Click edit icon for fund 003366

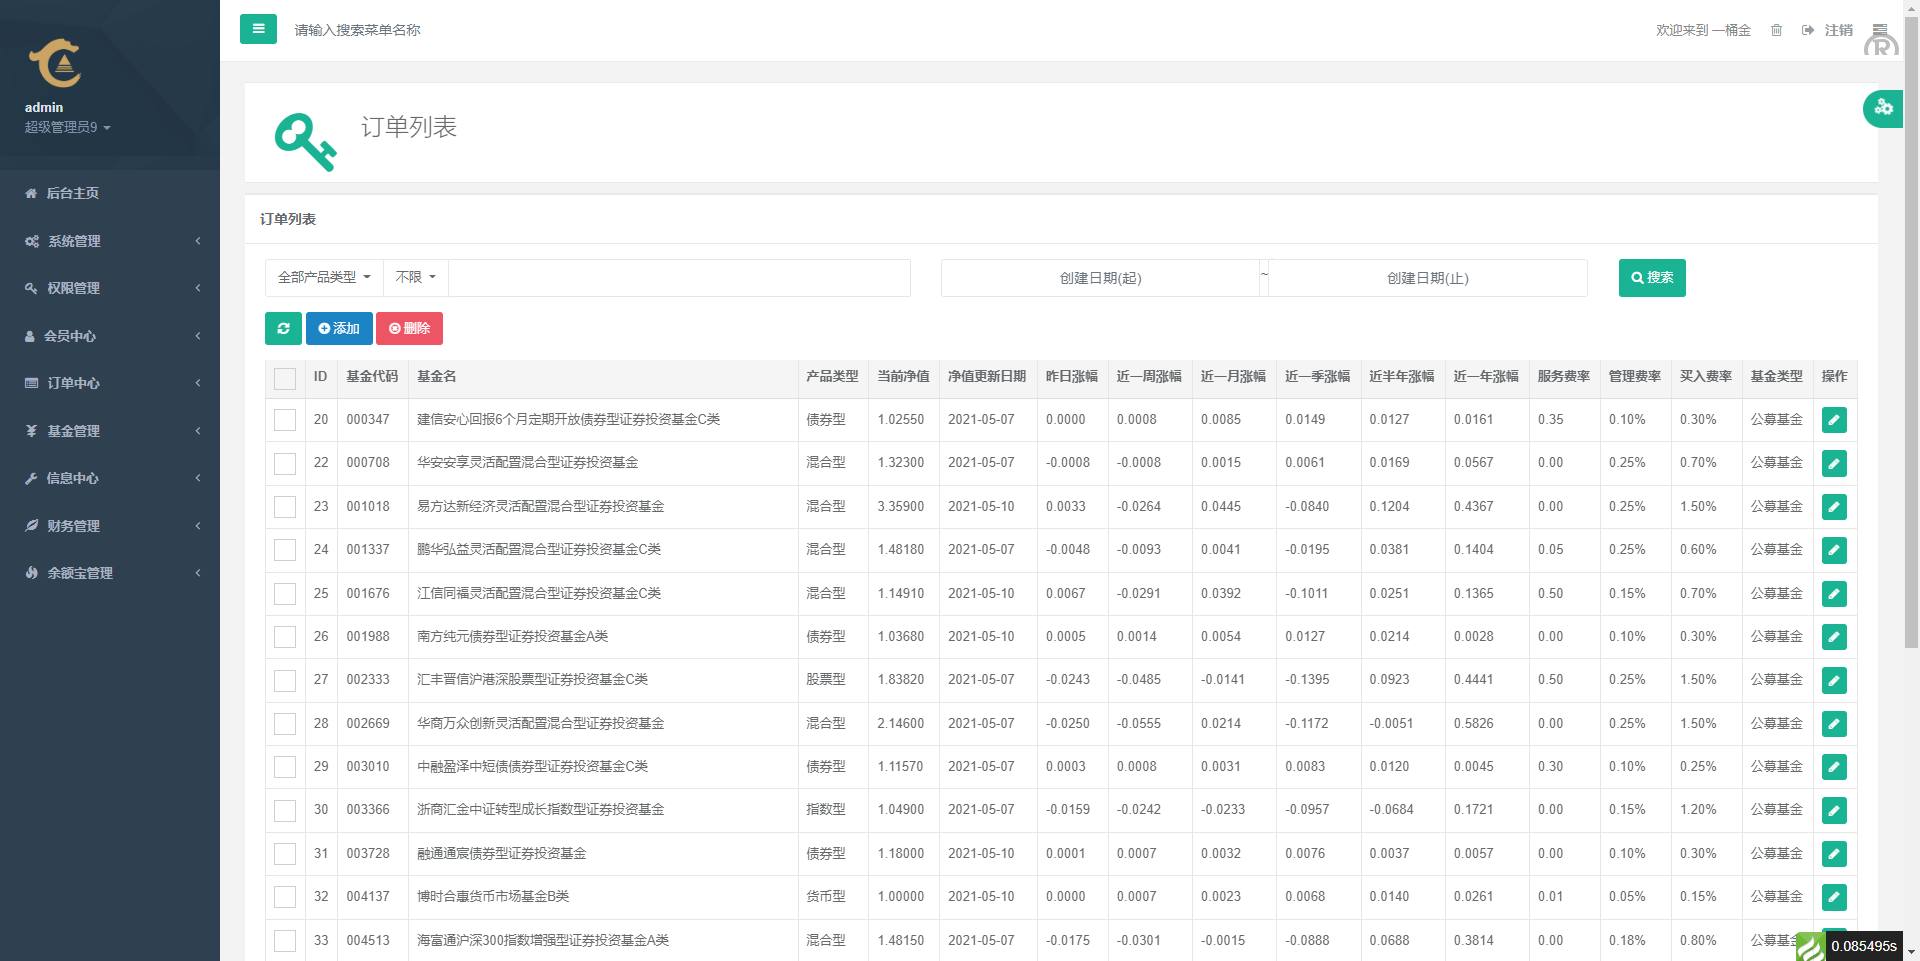(1834, 810)
